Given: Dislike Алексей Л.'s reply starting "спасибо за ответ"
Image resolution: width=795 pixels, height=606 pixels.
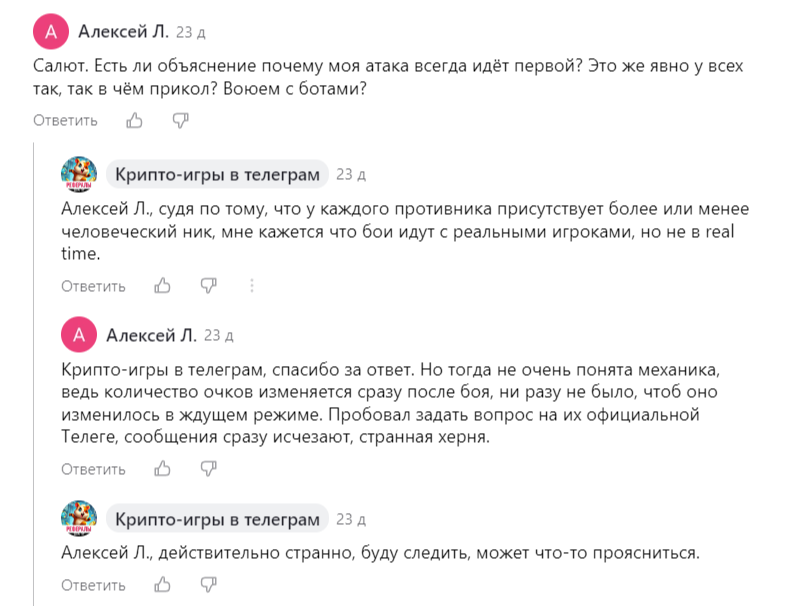Looking at the screenshot, I should point(208,469).
